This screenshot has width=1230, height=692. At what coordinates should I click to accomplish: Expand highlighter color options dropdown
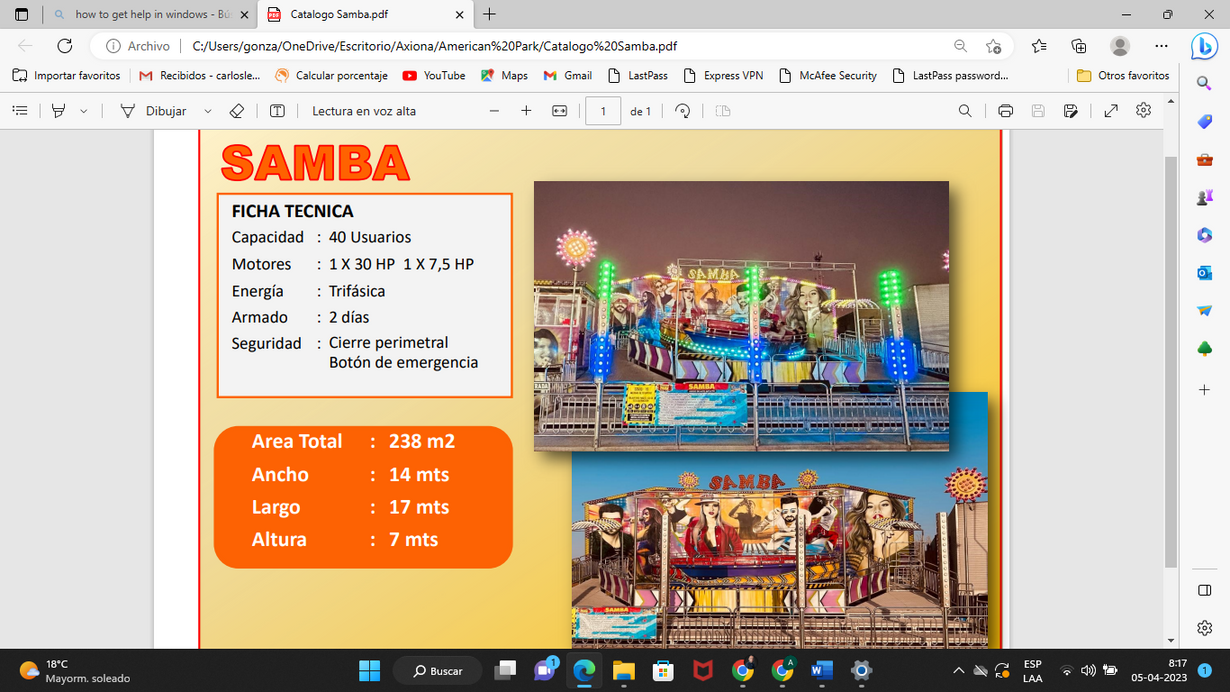pos(84,111)
